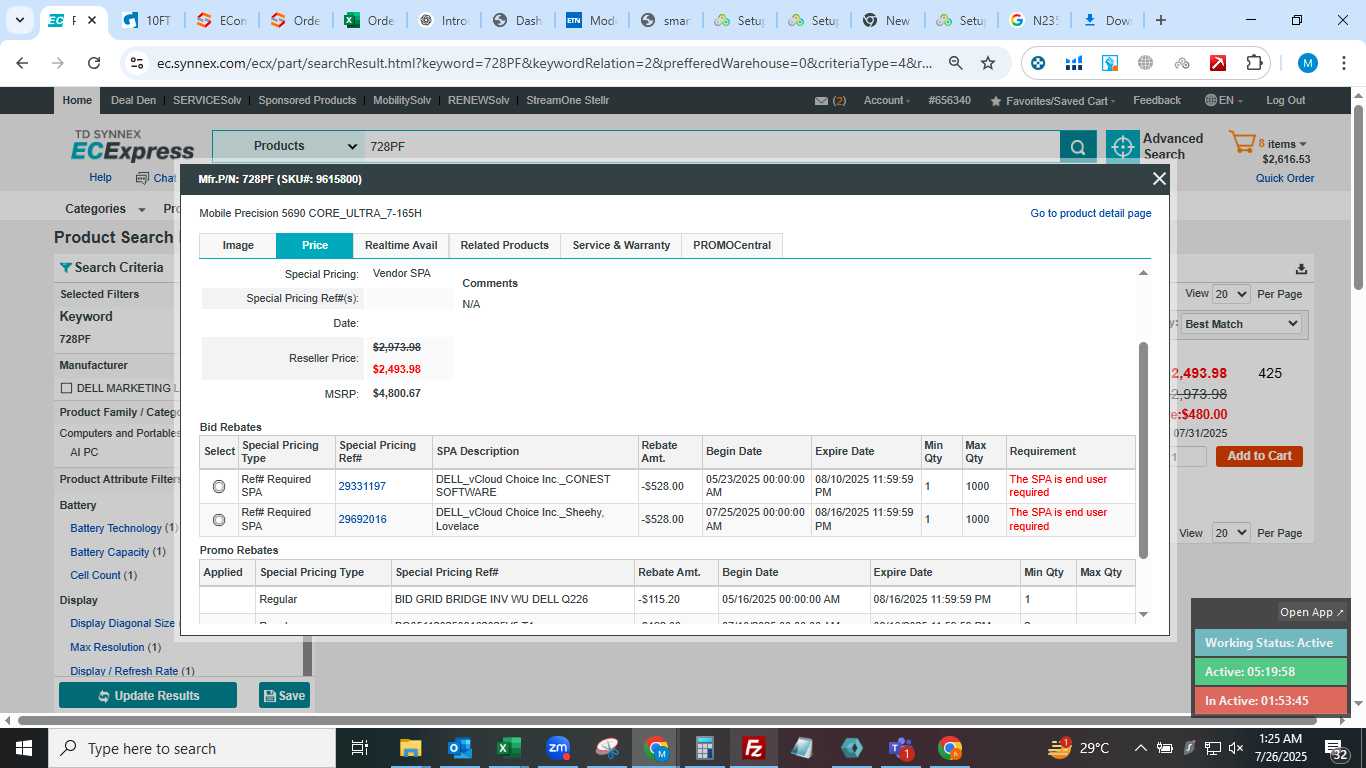Check the DELL MARKETING manufacturer checkbox
Image resolution: width=1366 pixels, height=768 pixels.
pyautogui.click(x=66, y=388)
